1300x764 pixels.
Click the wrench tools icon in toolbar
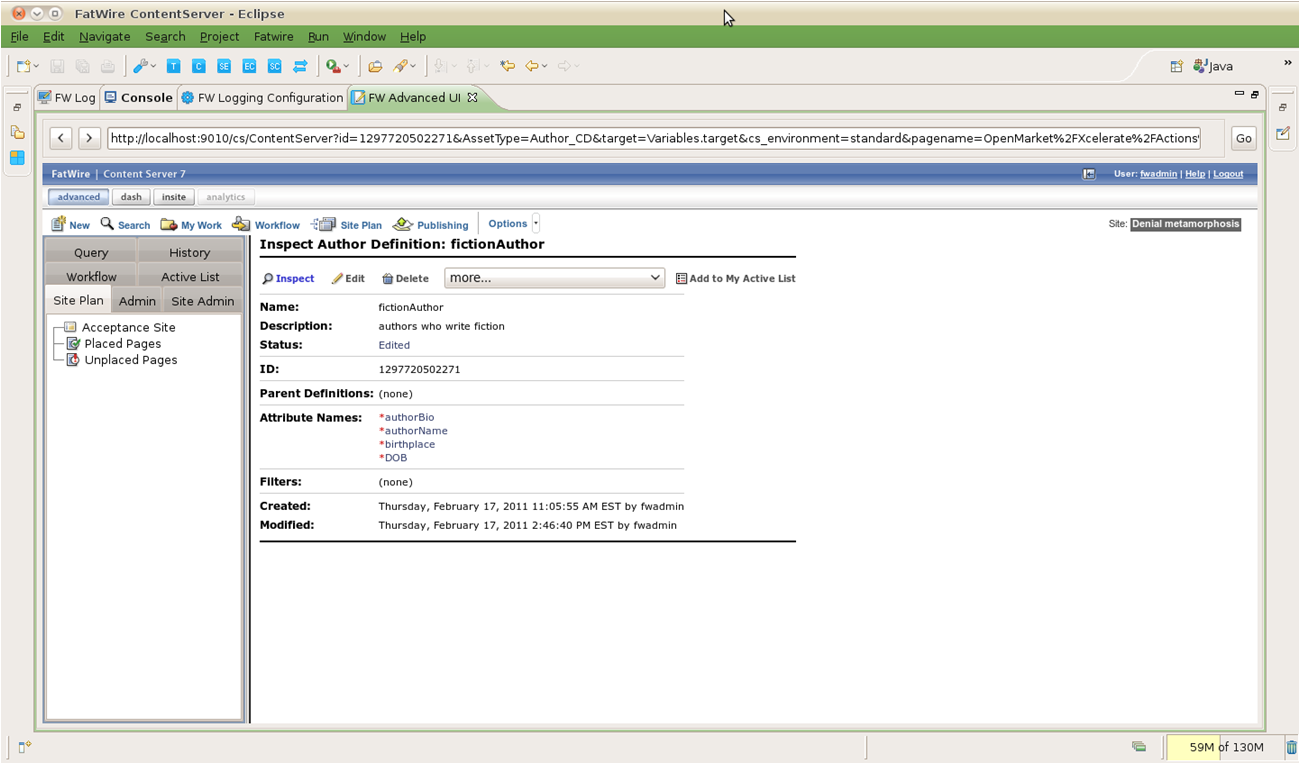tap(140, 66)
